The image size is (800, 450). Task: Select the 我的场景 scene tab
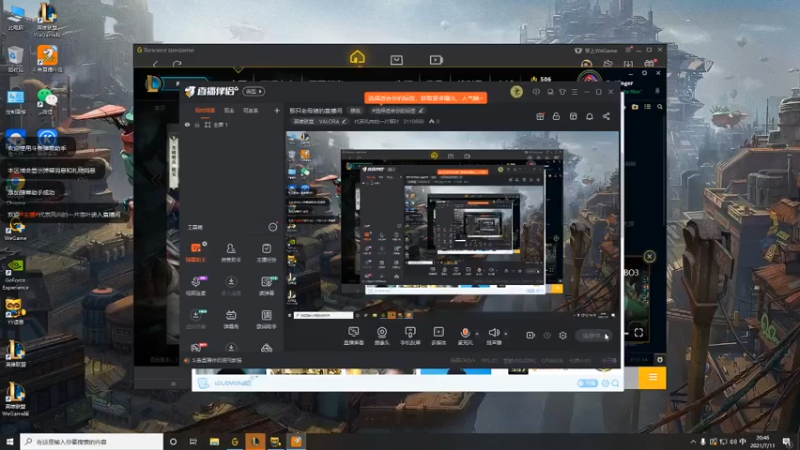click(x=205, y=110)
